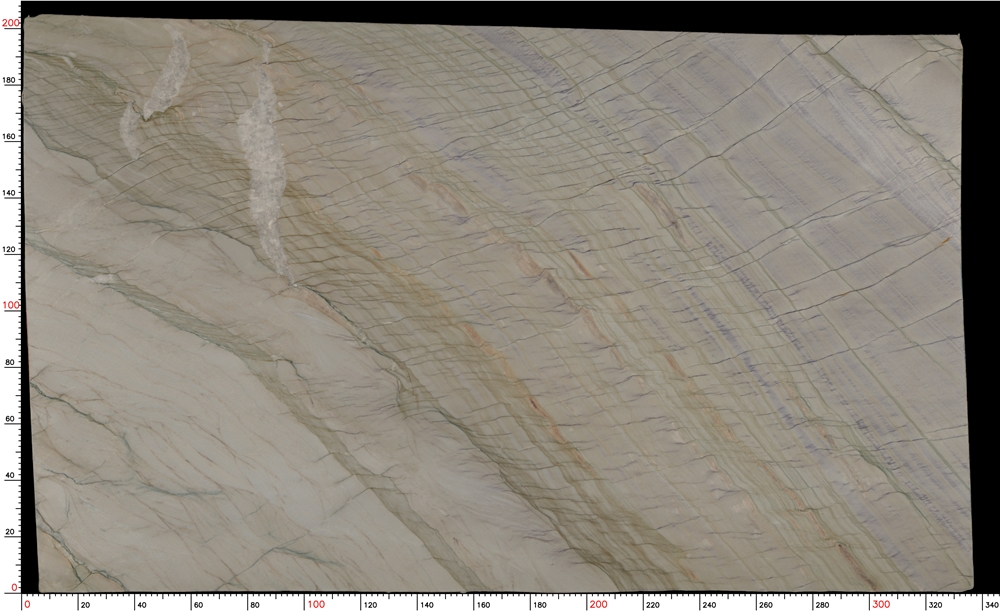
Task: Select red '100' on the vertical ruler
Action: click(11, 305)
